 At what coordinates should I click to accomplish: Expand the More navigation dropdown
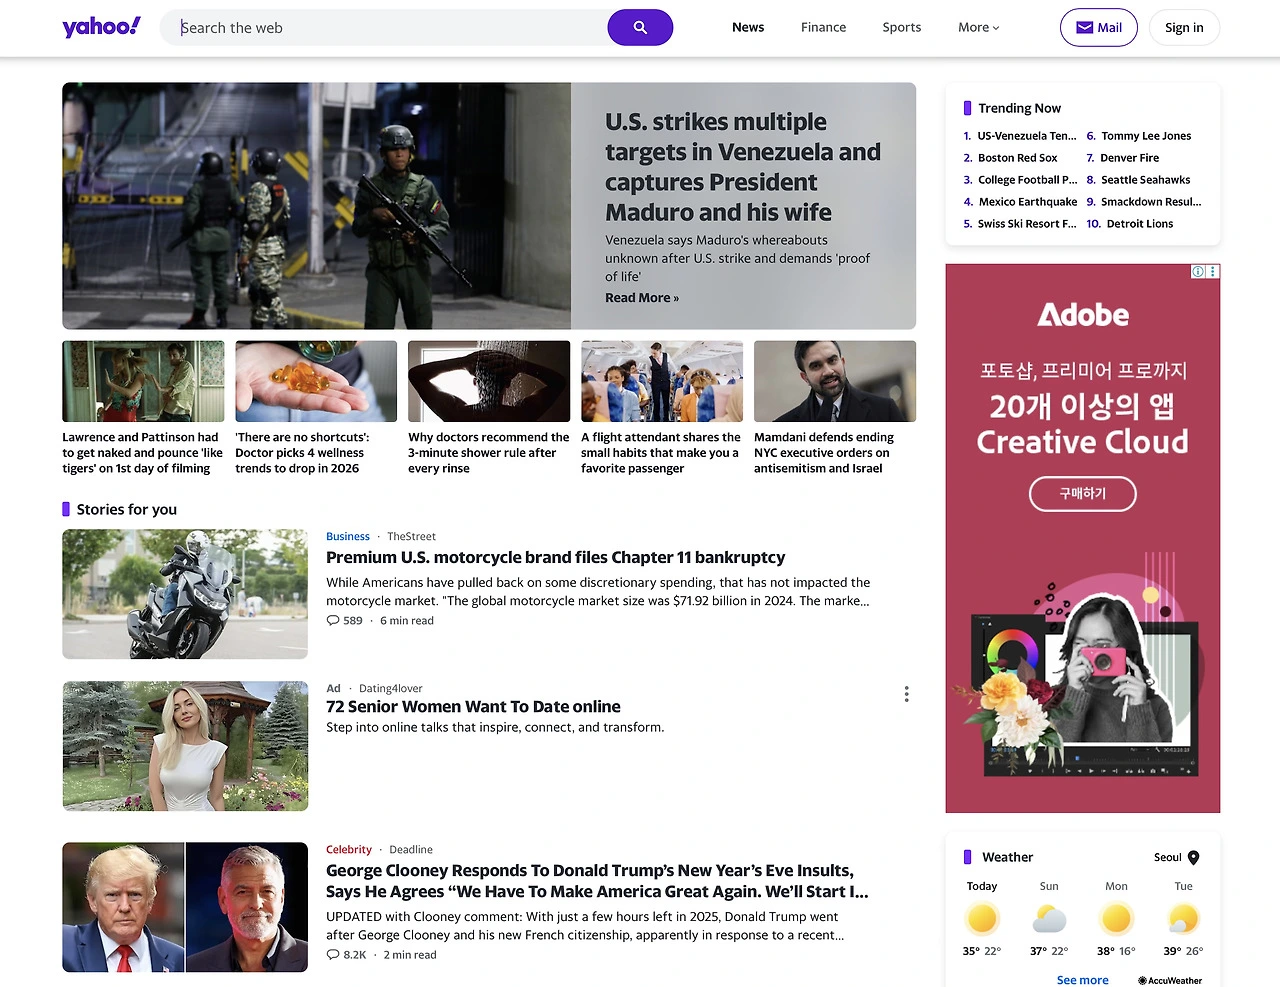pos(978,28)
